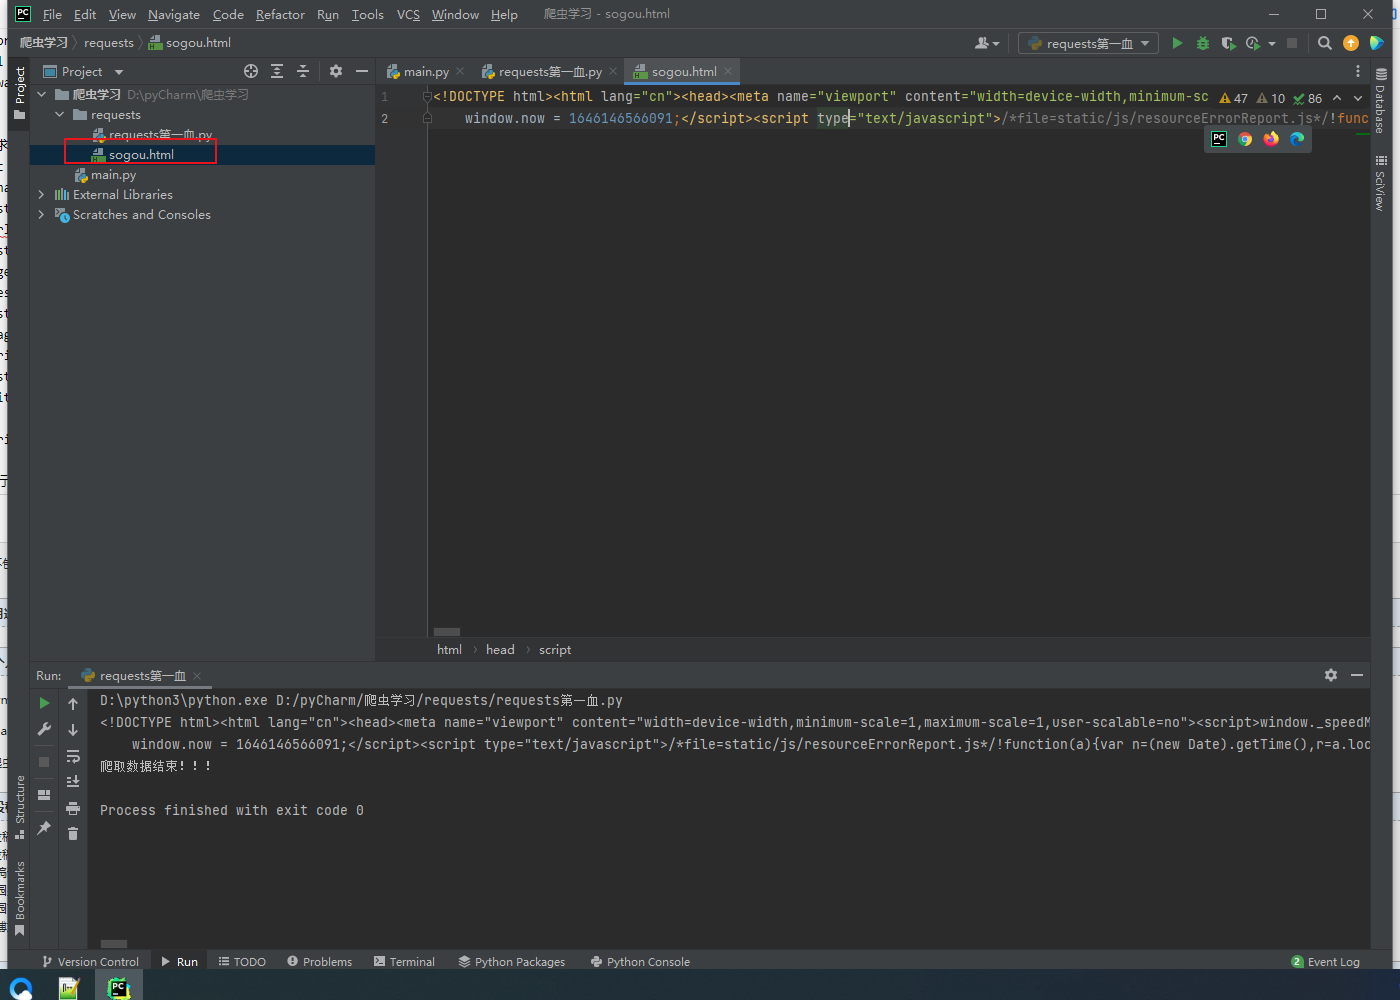
Task: Click the wrench icon in the Run panel
Action: point(44,730)
